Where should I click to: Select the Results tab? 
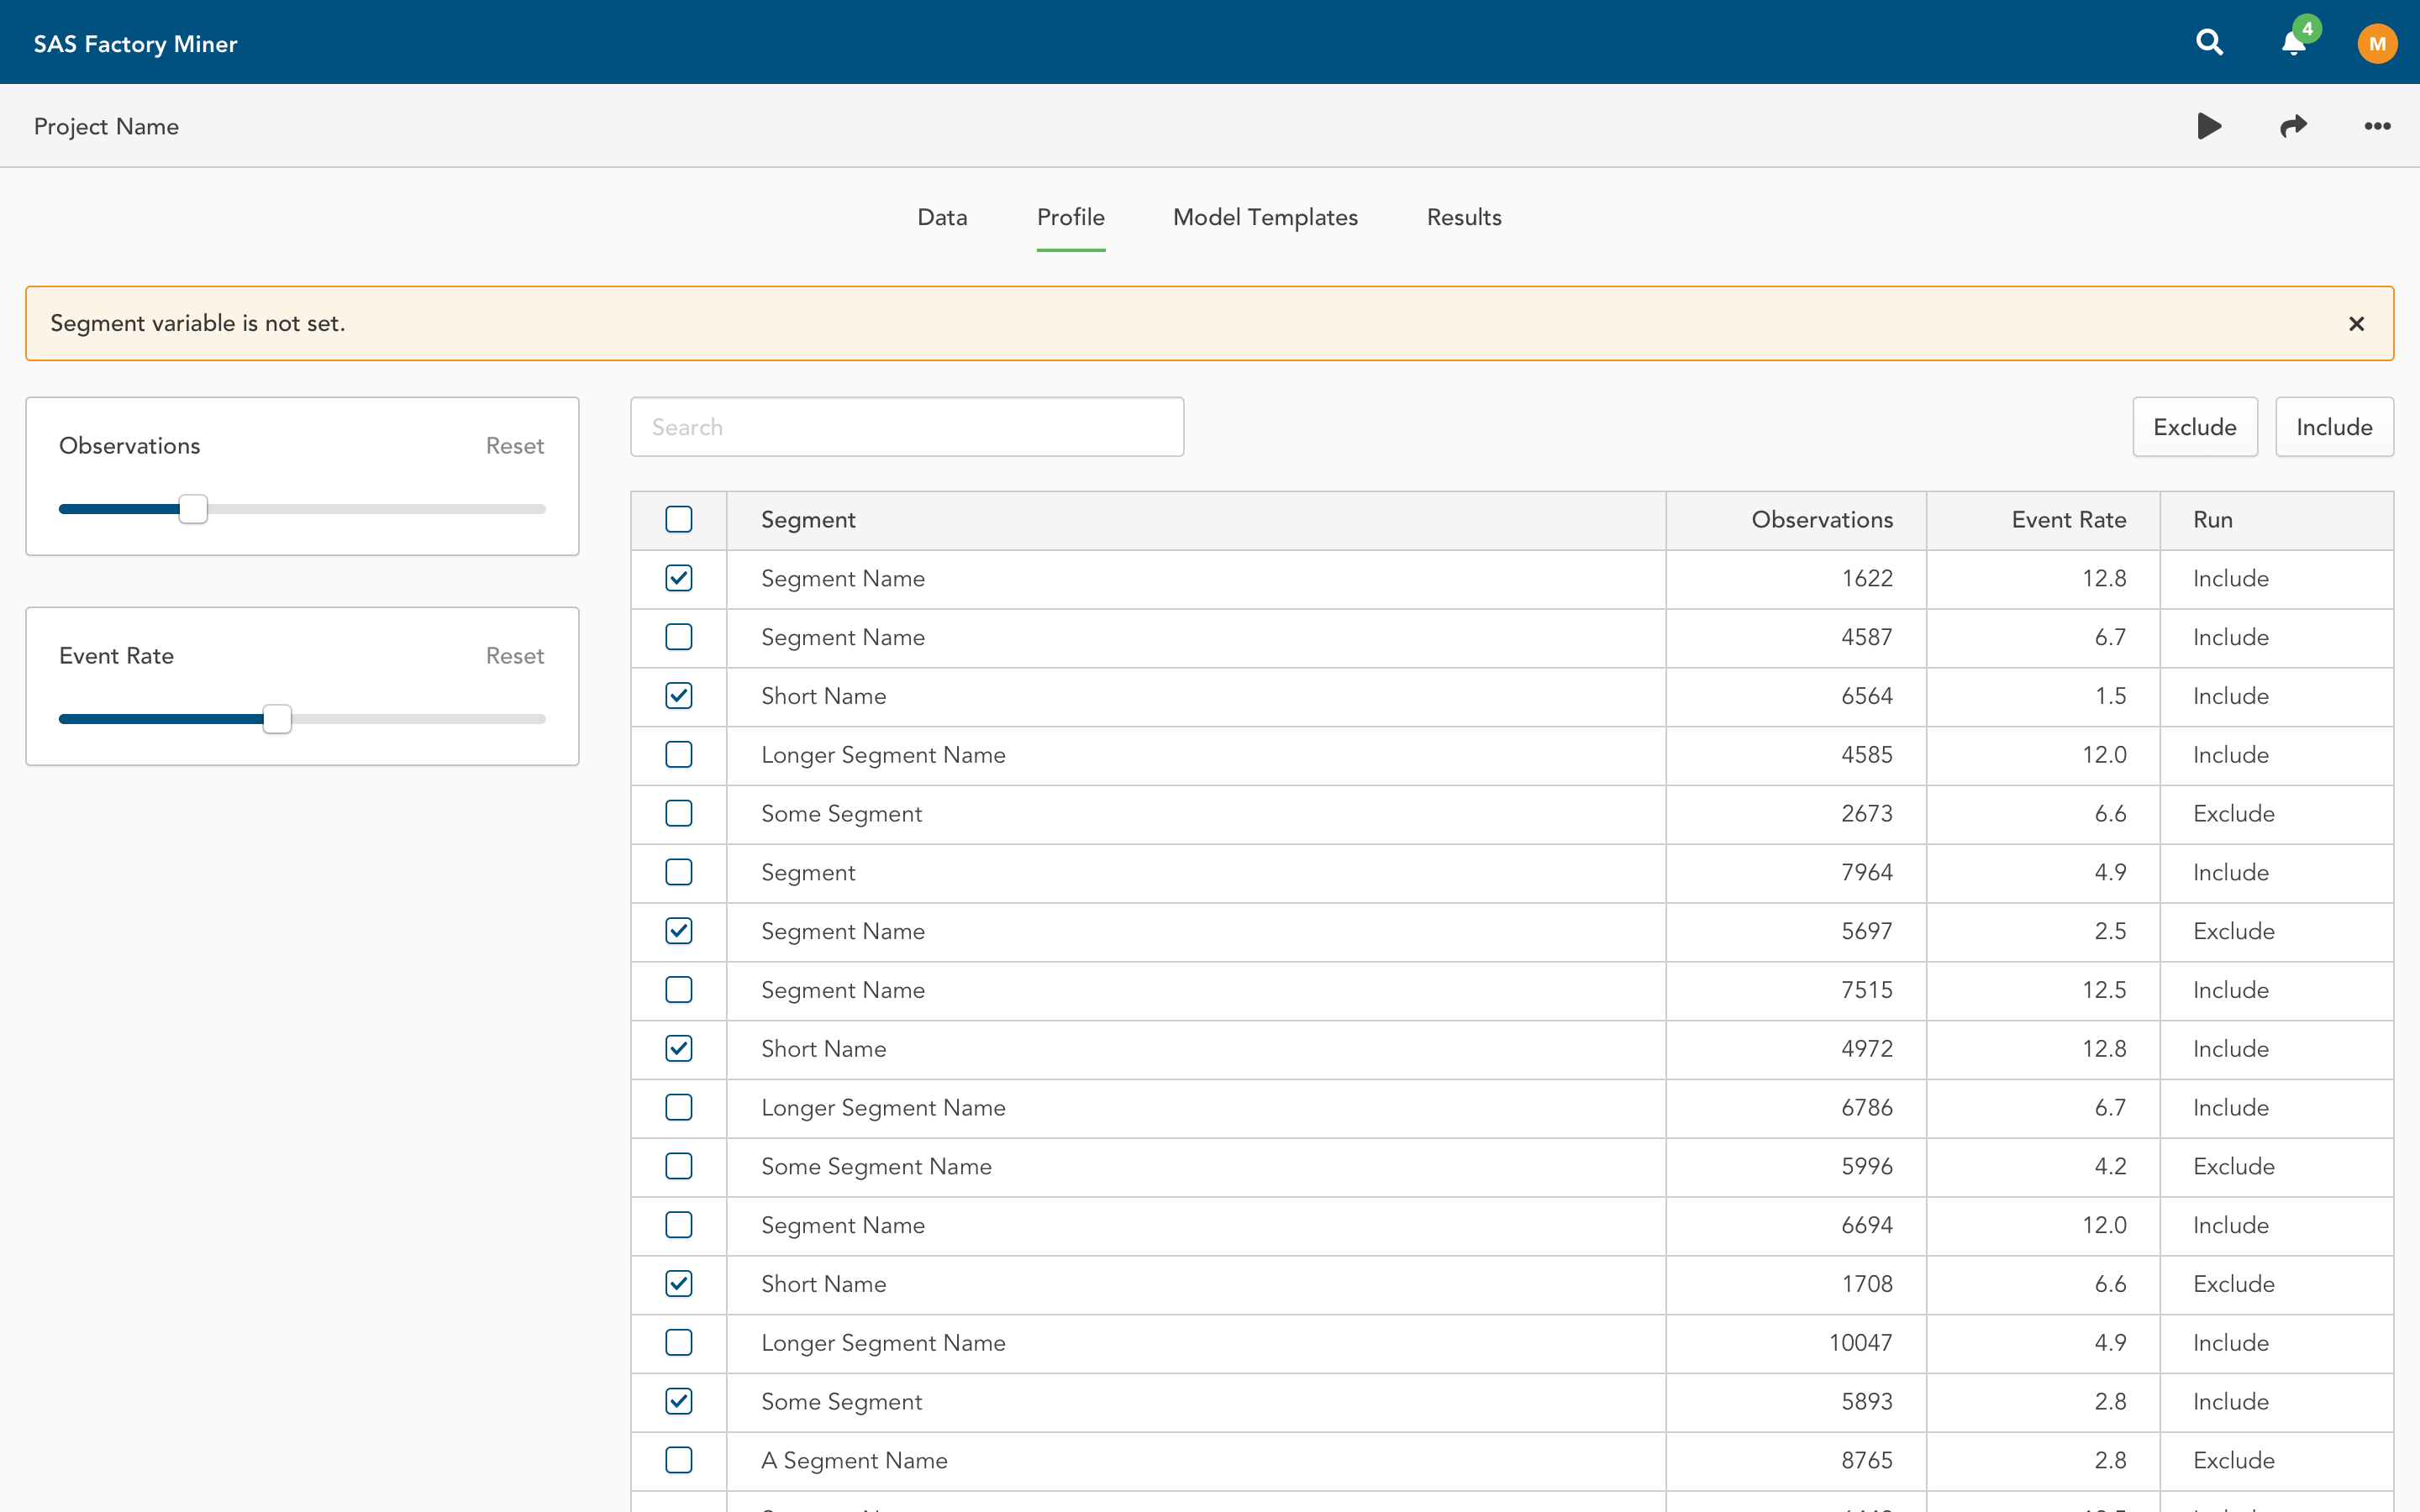click(x=1464, y=218)
